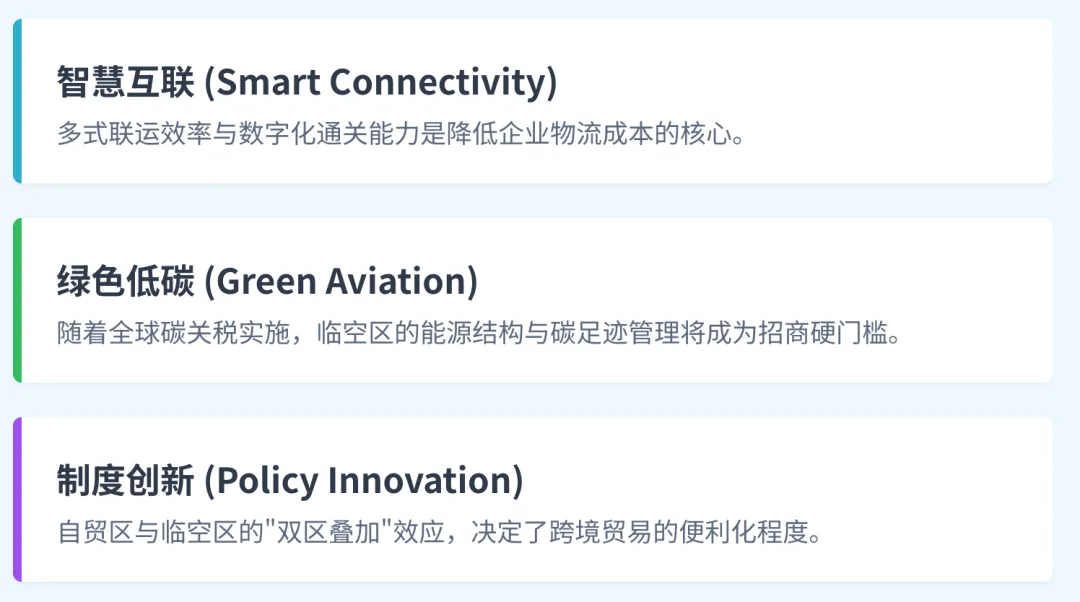Viewport: 1080px width, 602px height.
Task: Click the Chinese title 制度创新
Action: 125,481
